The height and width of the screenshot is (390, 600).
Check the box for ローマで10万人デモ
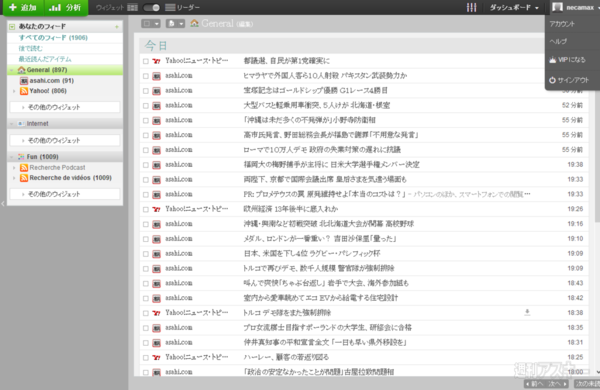tap(145, 150)
